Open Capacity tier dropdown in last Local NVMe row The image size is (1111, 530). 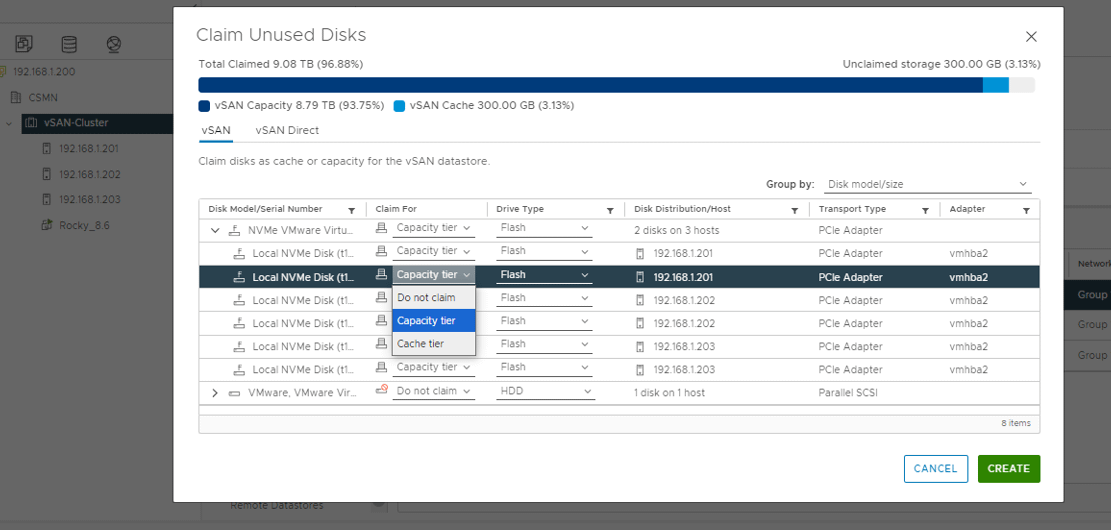pyautogui.click(x=434, y=367)
